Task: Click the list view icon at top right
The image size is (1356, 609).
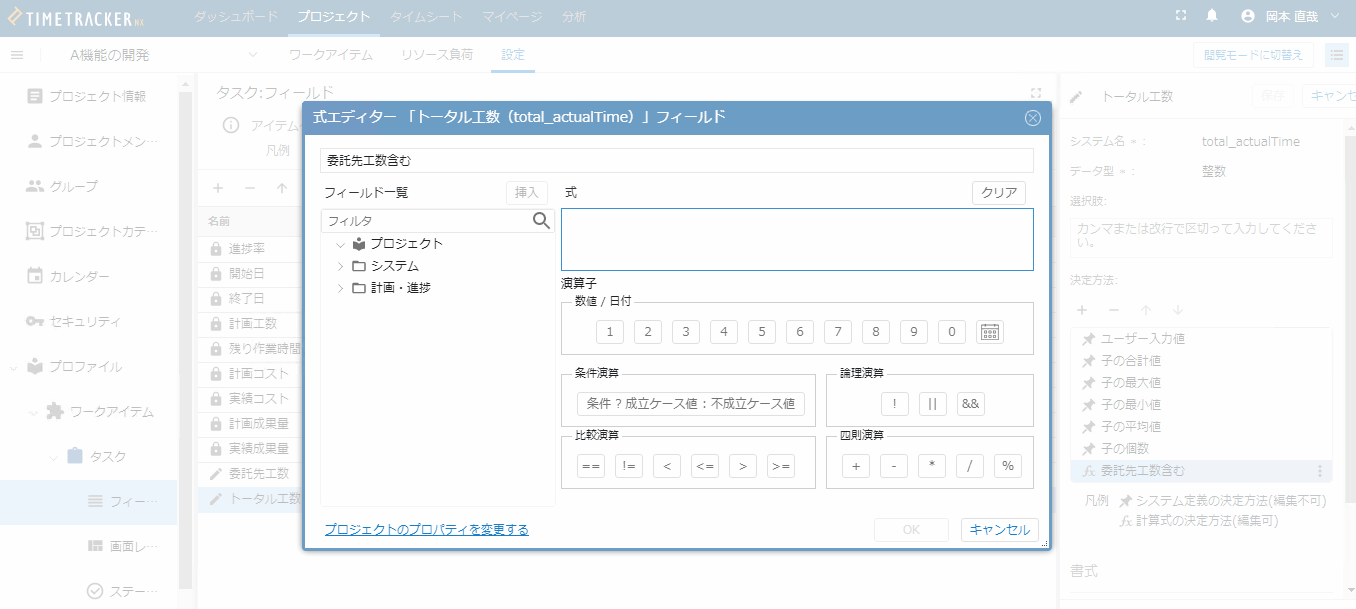Action: pos(1336,55)
